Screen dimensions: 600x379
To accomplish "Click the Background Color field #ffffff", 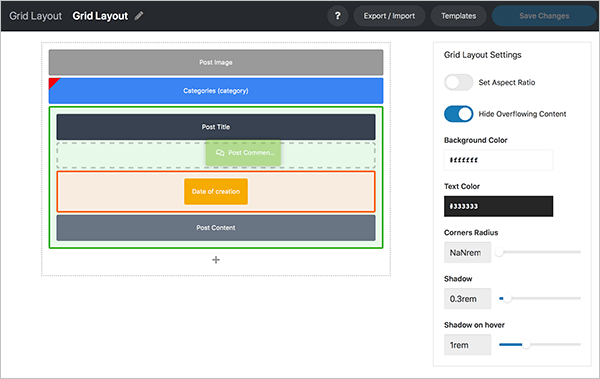I will 499,160.
